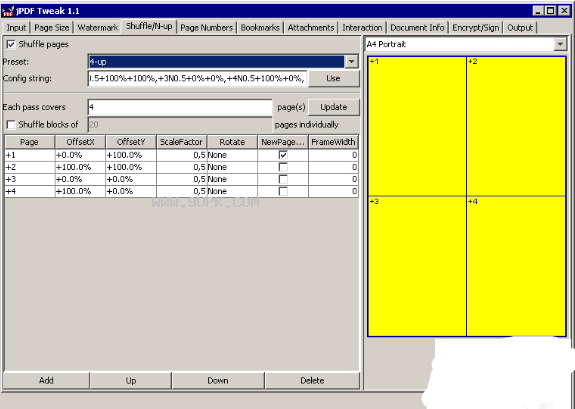This screenshot has height=409, width=575.
Task: Click Rotate None cell in row +2
Action: [x=232, y=167]
